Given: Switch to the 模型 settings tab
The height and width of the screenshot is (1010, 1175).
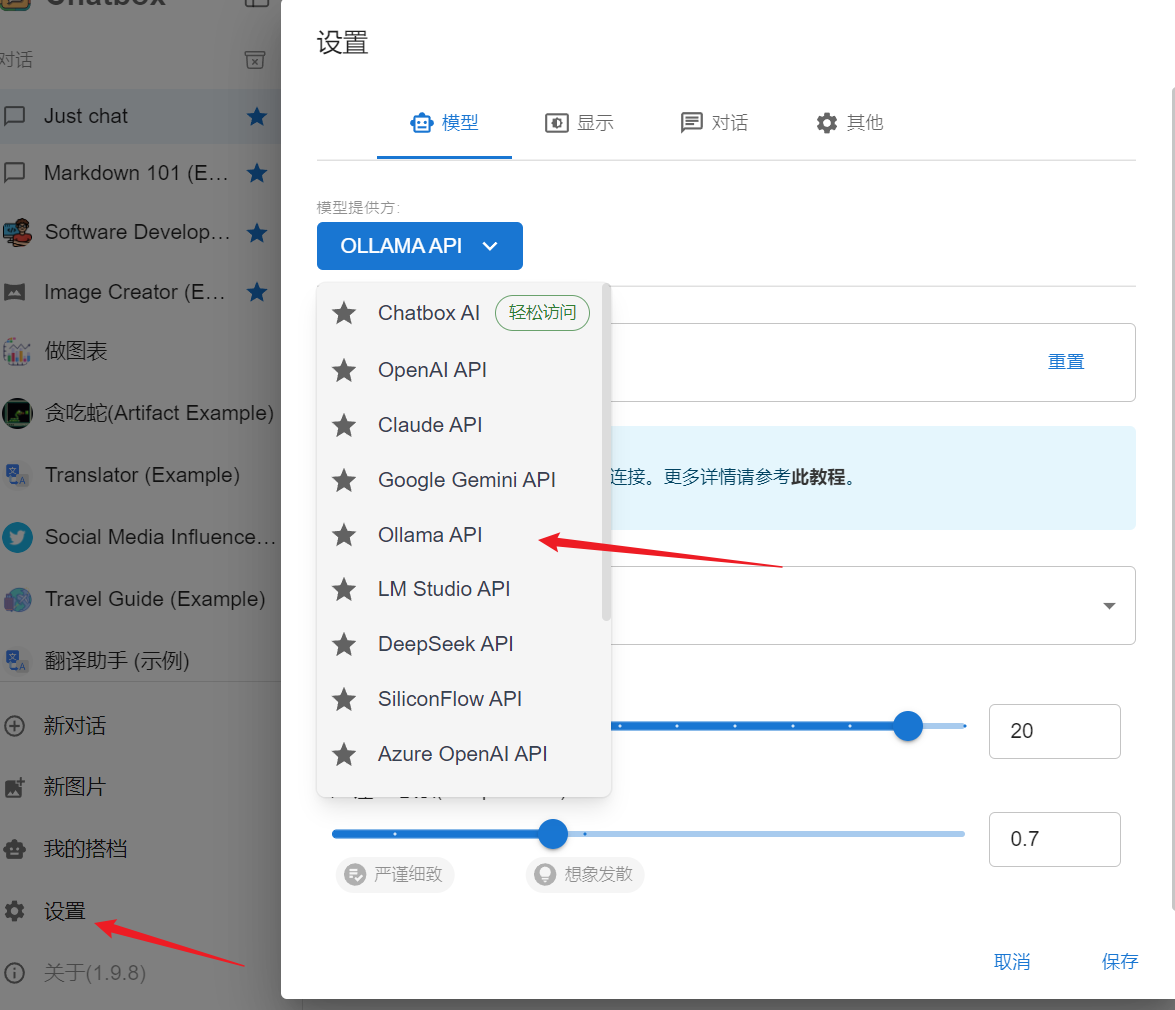Looking at the screenshot, I should click(x=444, y=123).
